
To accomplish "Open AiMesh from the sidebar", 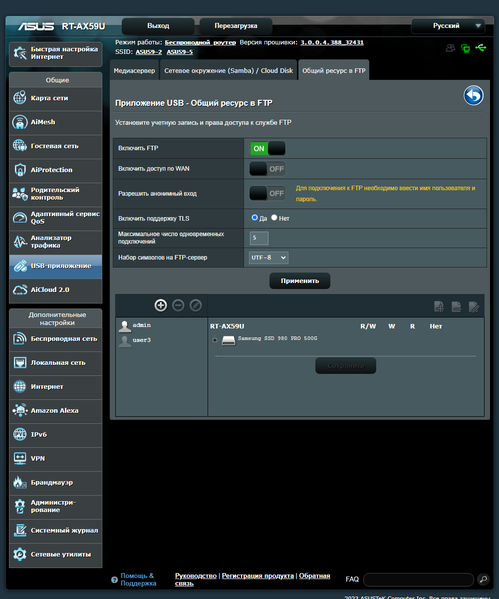I will tap(56, 122).
